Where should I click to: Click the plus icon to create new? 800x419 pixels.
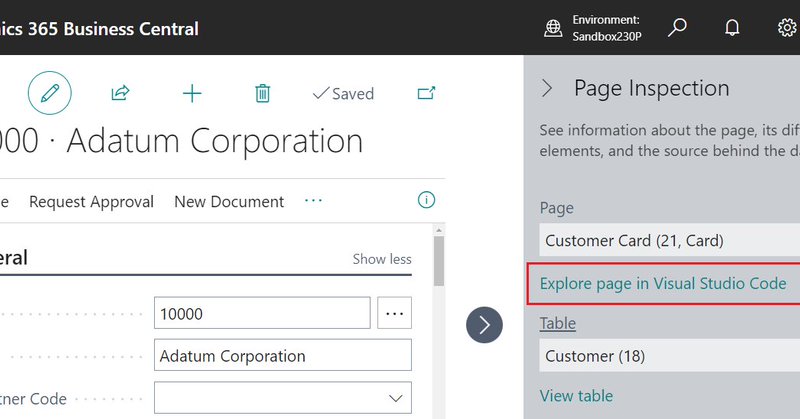coord(192,93)
